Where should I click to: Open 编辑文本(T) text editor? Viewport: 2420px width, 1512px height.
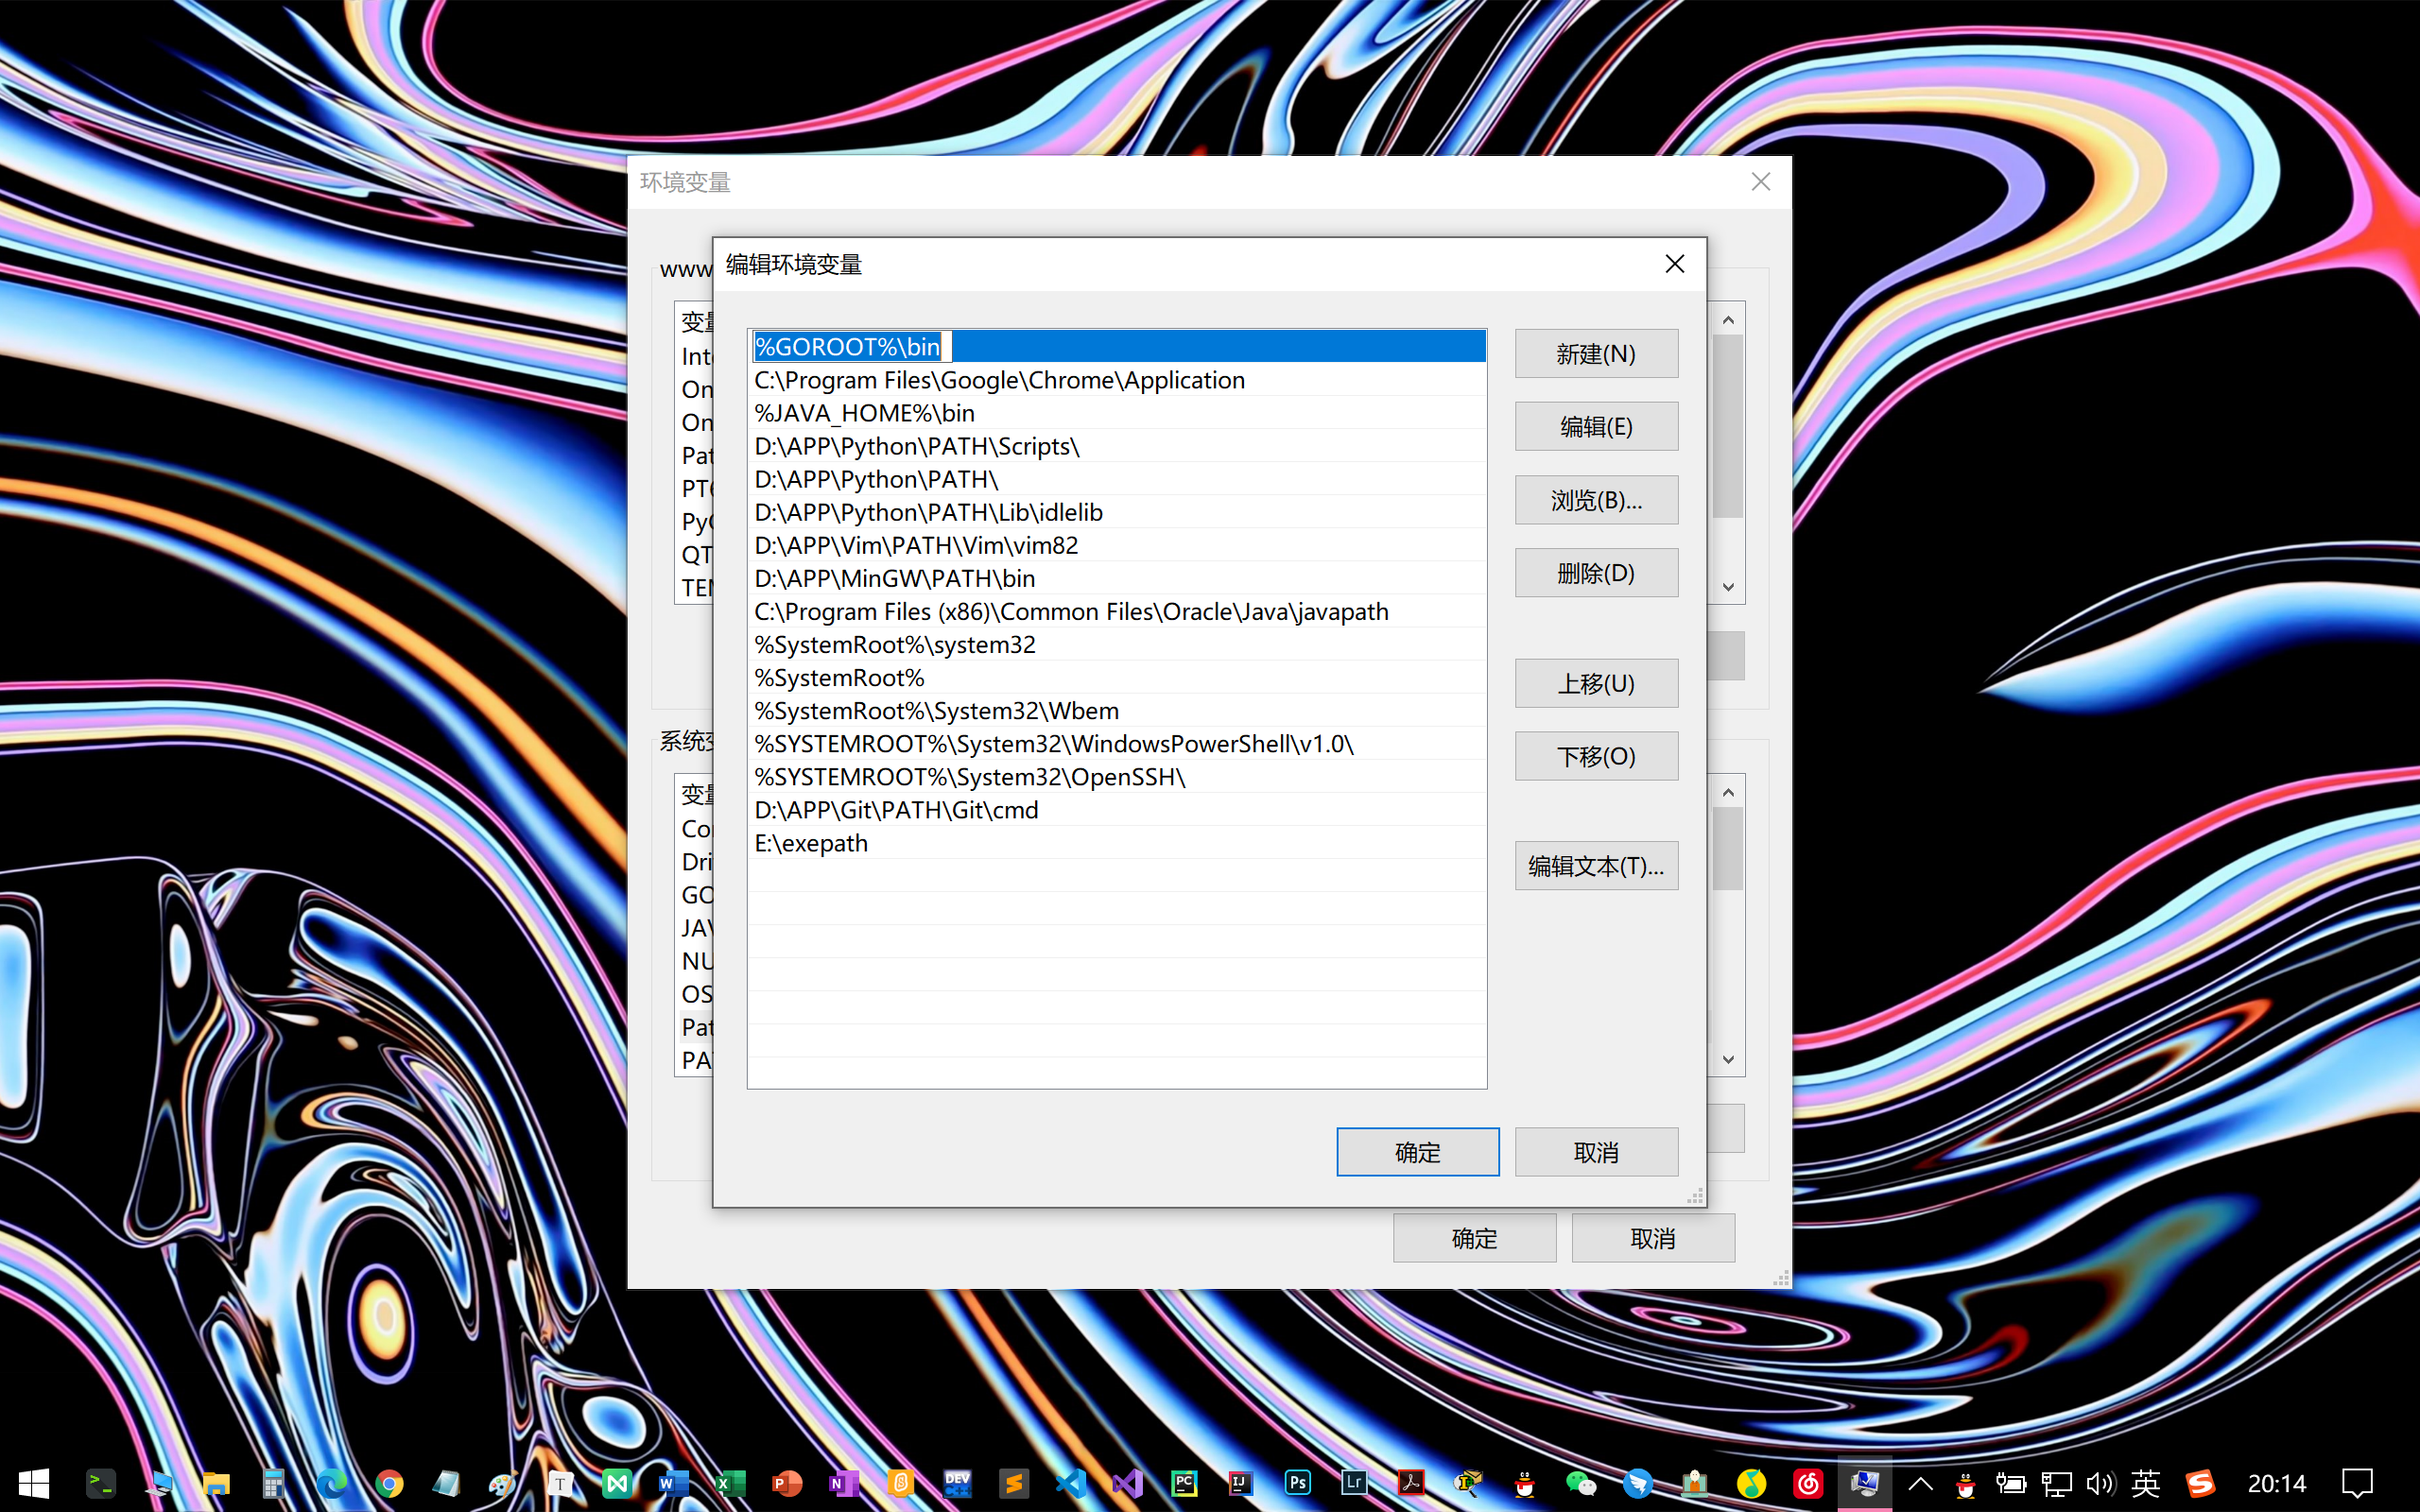tap(1595, 866)
